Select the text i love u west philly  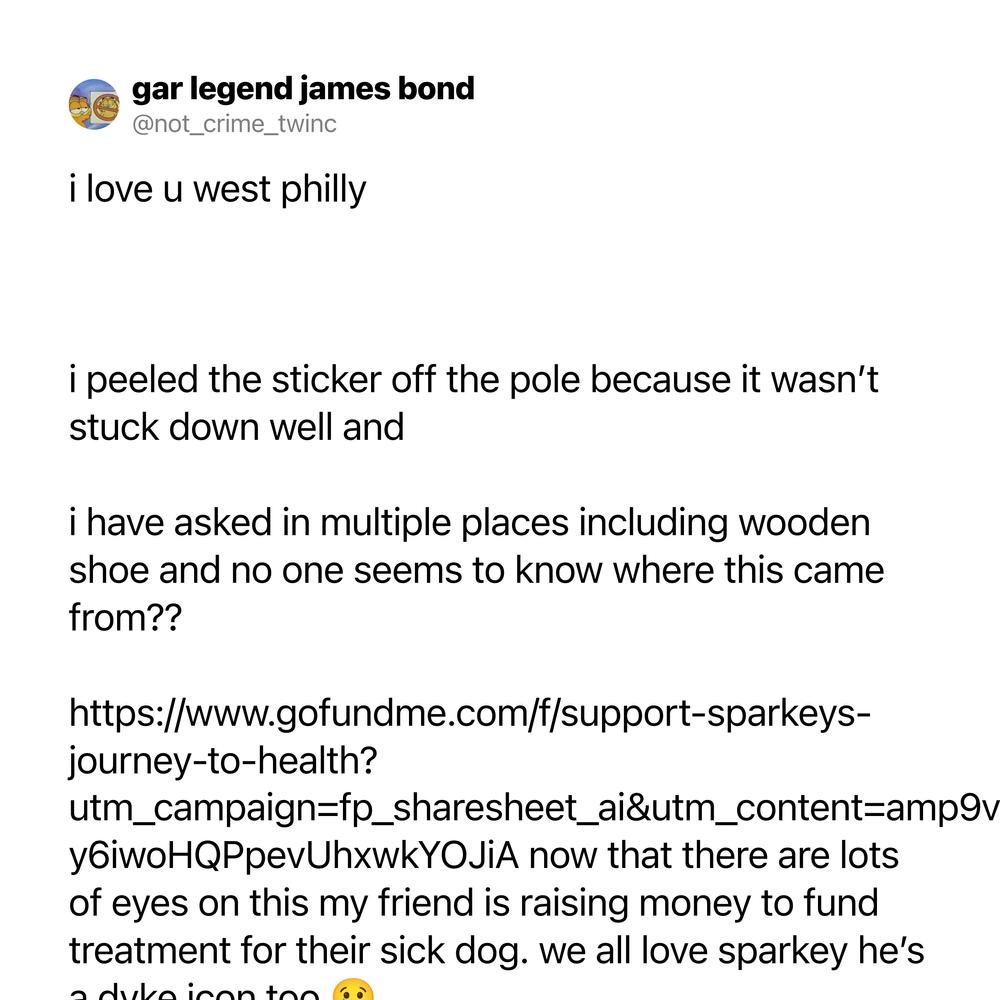pyautogui.click(x=217, y=190)
